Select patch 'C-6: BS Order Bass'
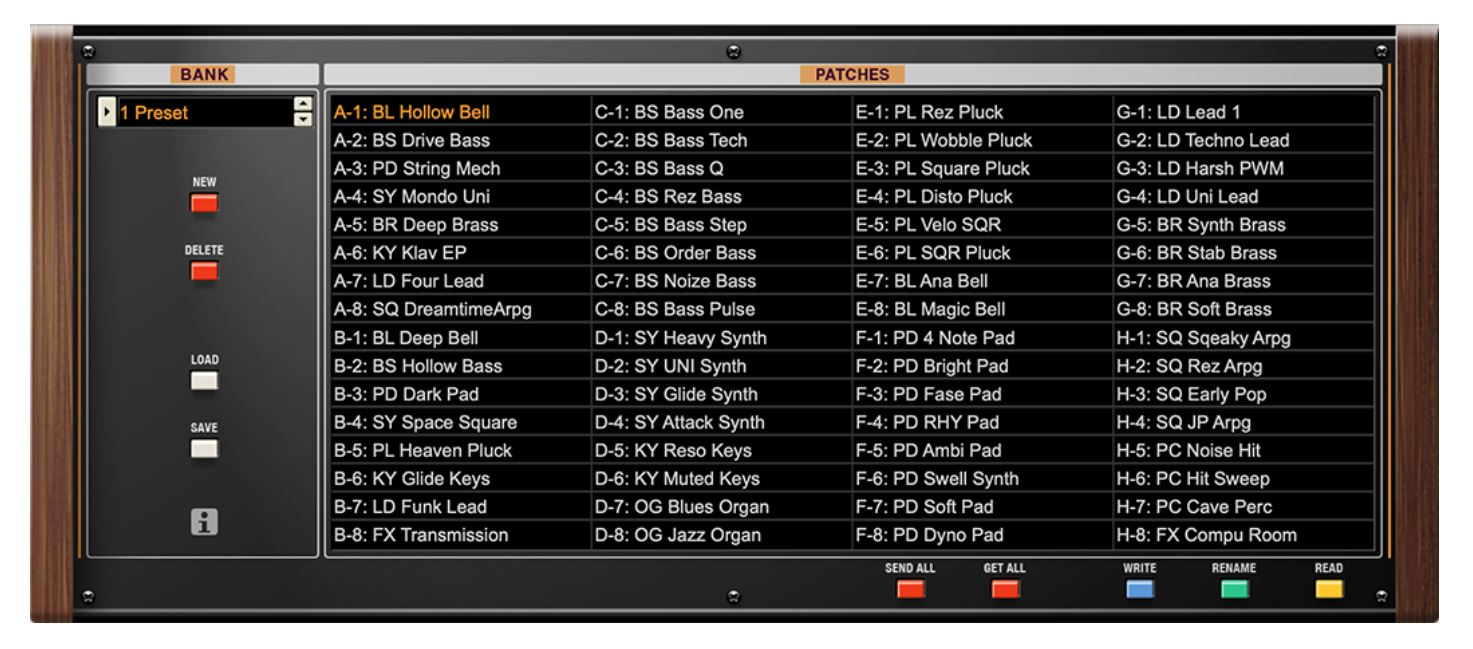This screenshot has height=649, width=1473. click(722, 253)
